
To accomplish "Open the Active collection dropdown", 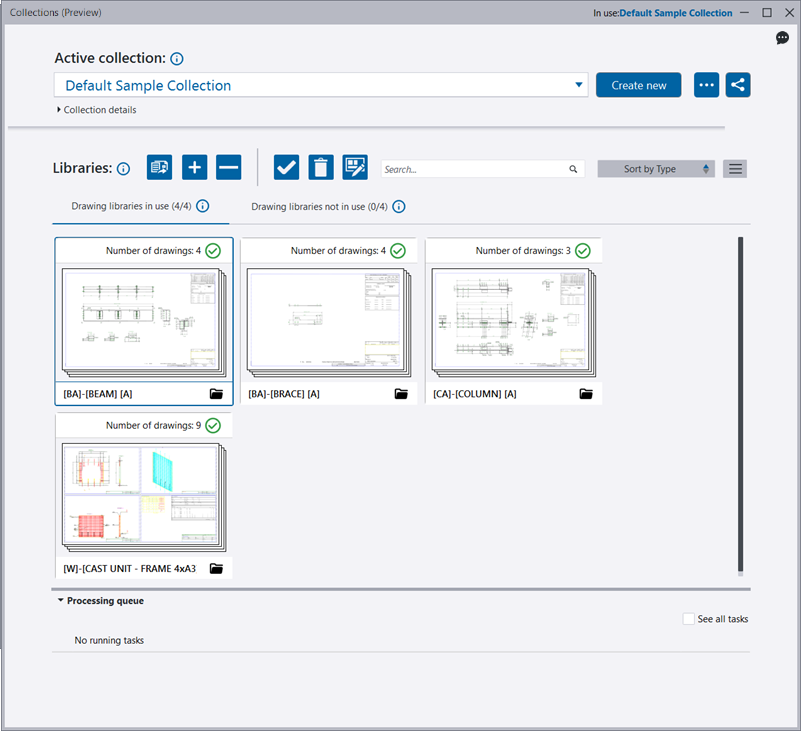I will pyautogui.click(x=579, y=85).
